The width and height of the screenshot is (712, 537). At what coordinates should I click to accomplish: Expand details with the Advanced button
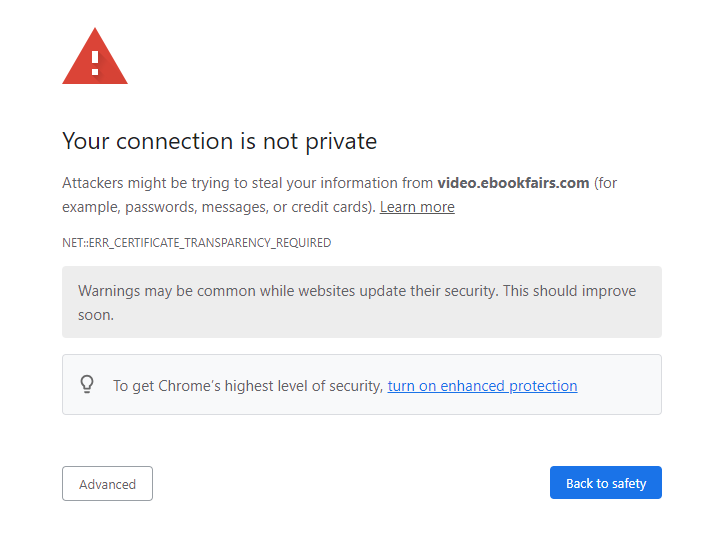tap(107, 483)
